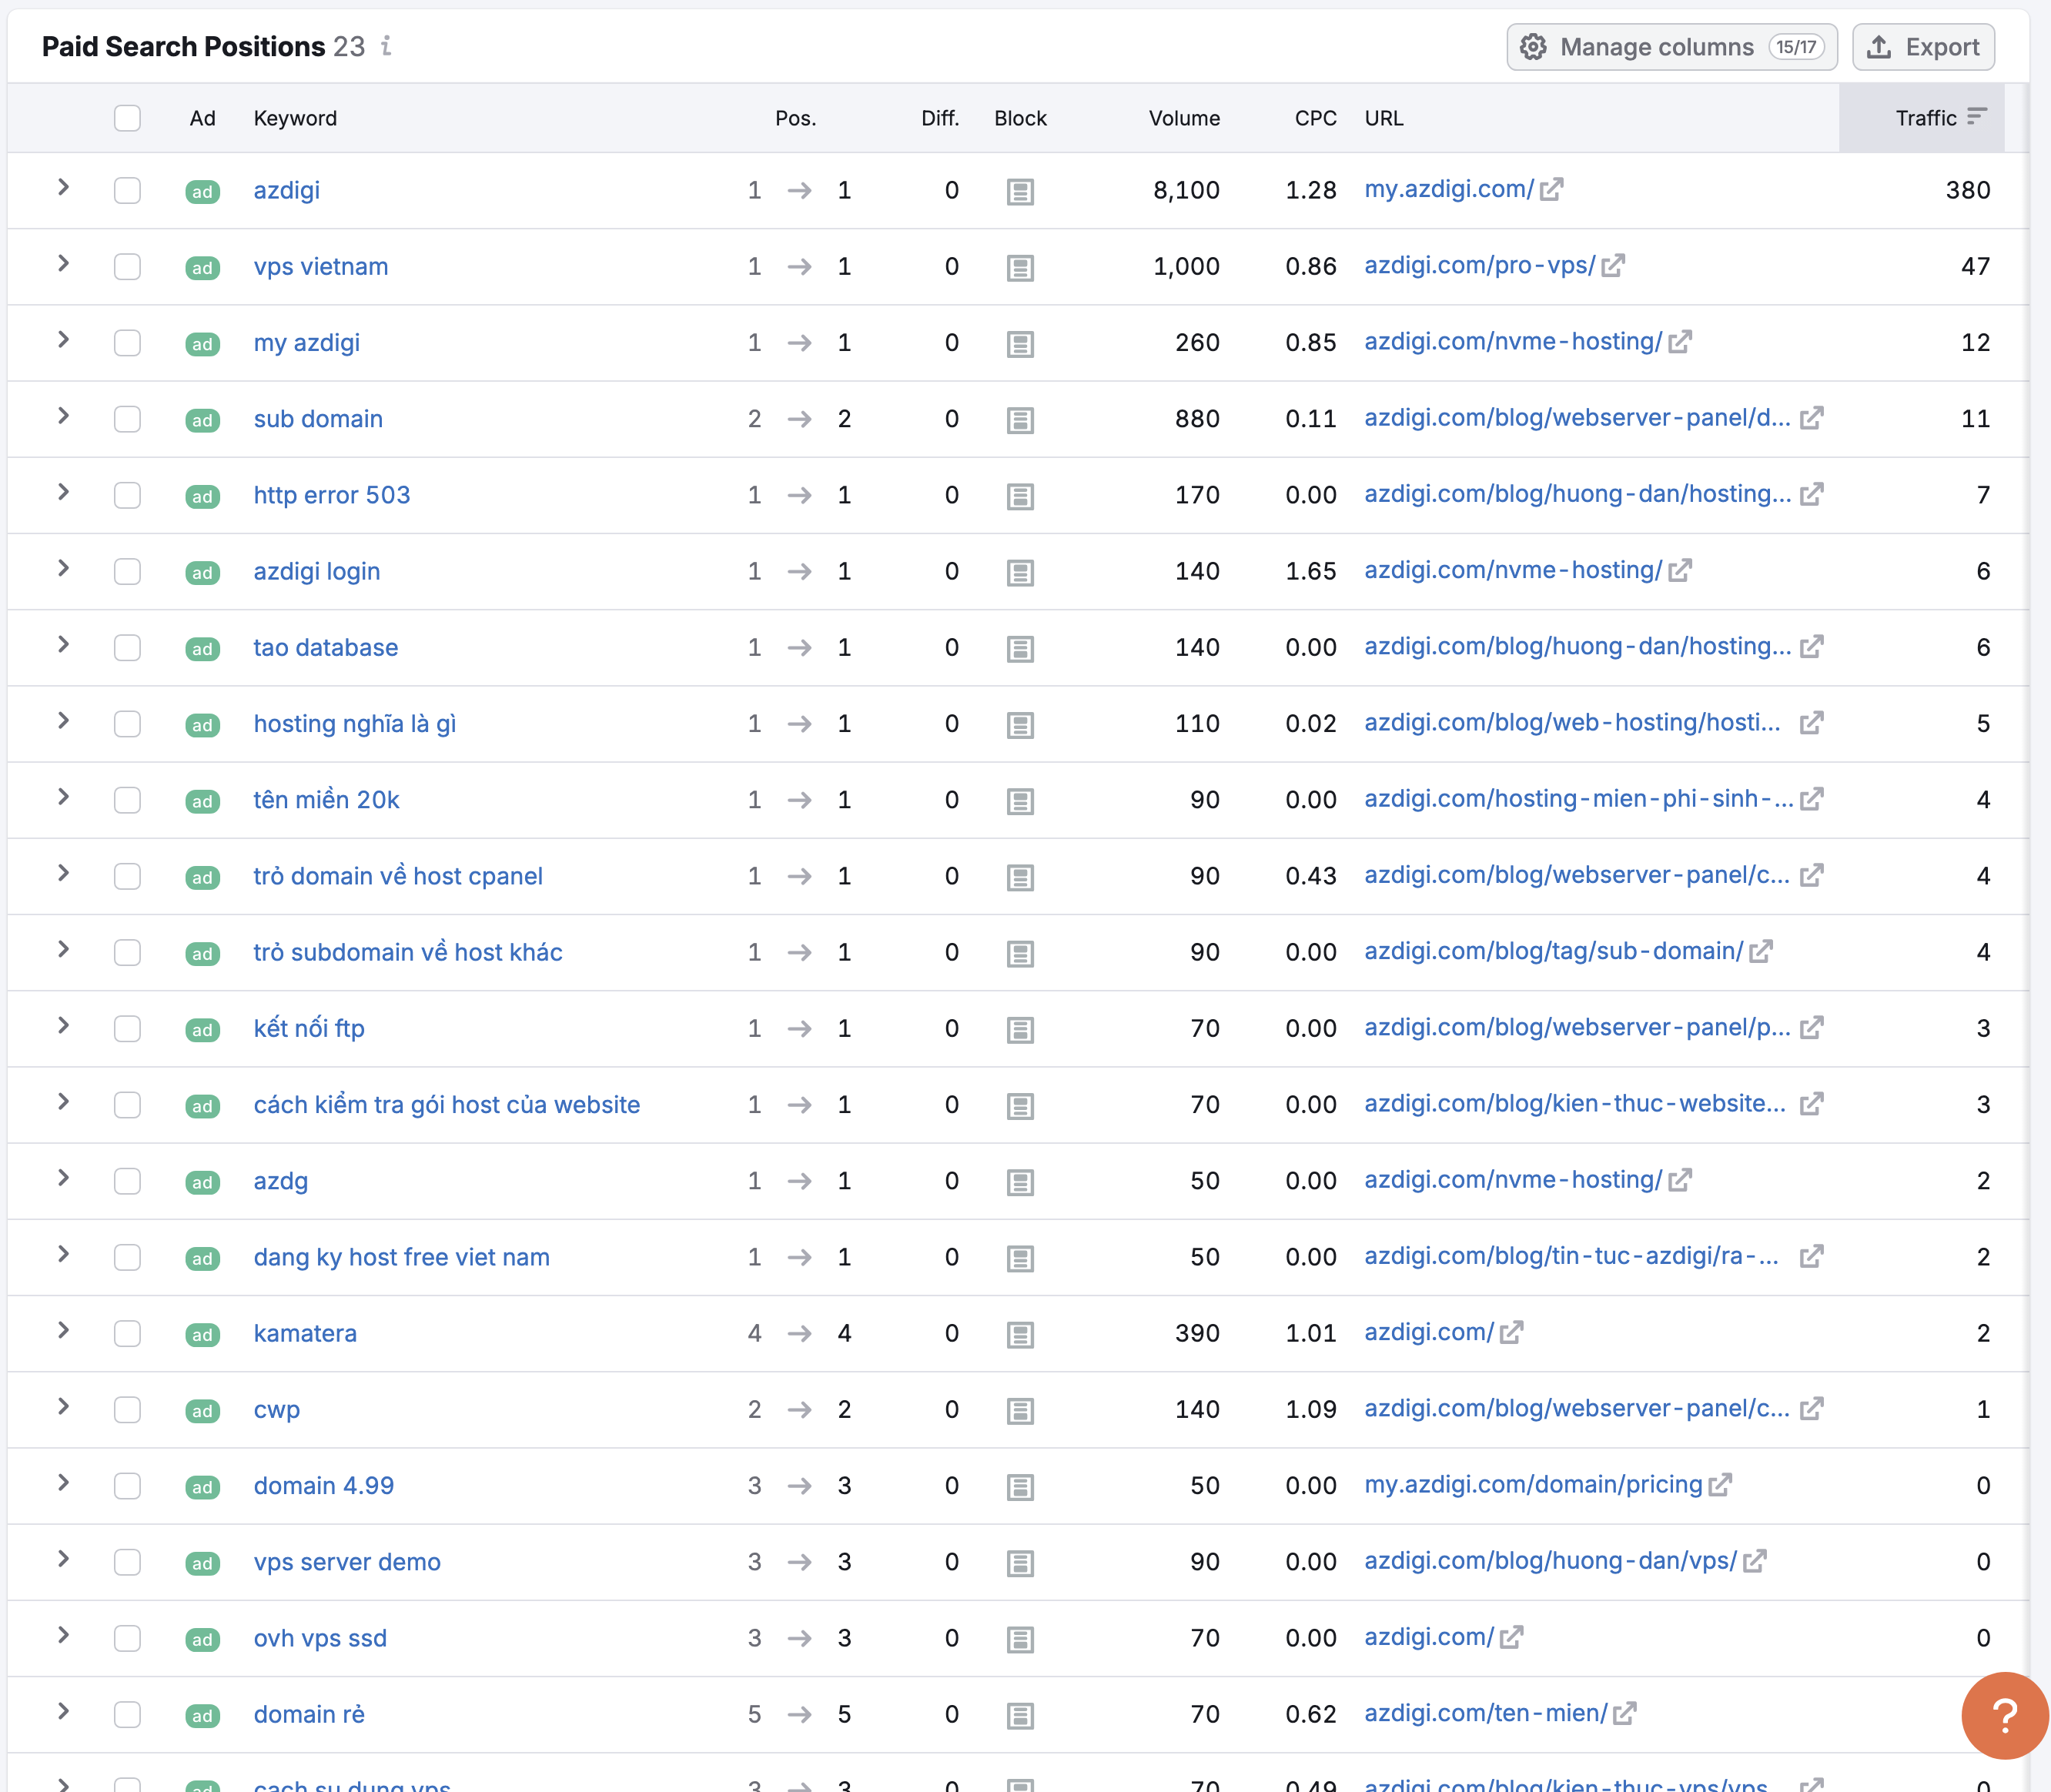The width and height of the screenshot is (2051, 1792).
Task: Expand the cwp row
Action: coord(63,1406)
